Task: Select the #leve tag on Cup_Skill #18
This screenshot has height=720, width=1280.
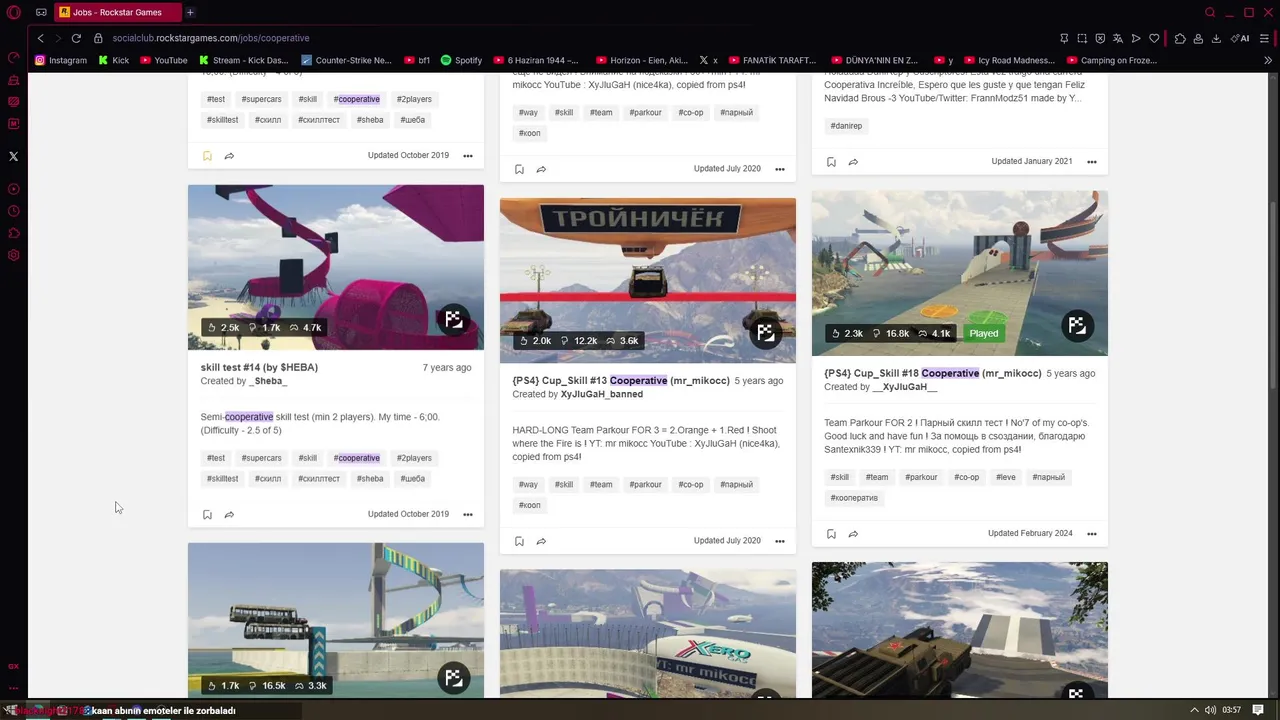Action: click(x=1005, y=477)
